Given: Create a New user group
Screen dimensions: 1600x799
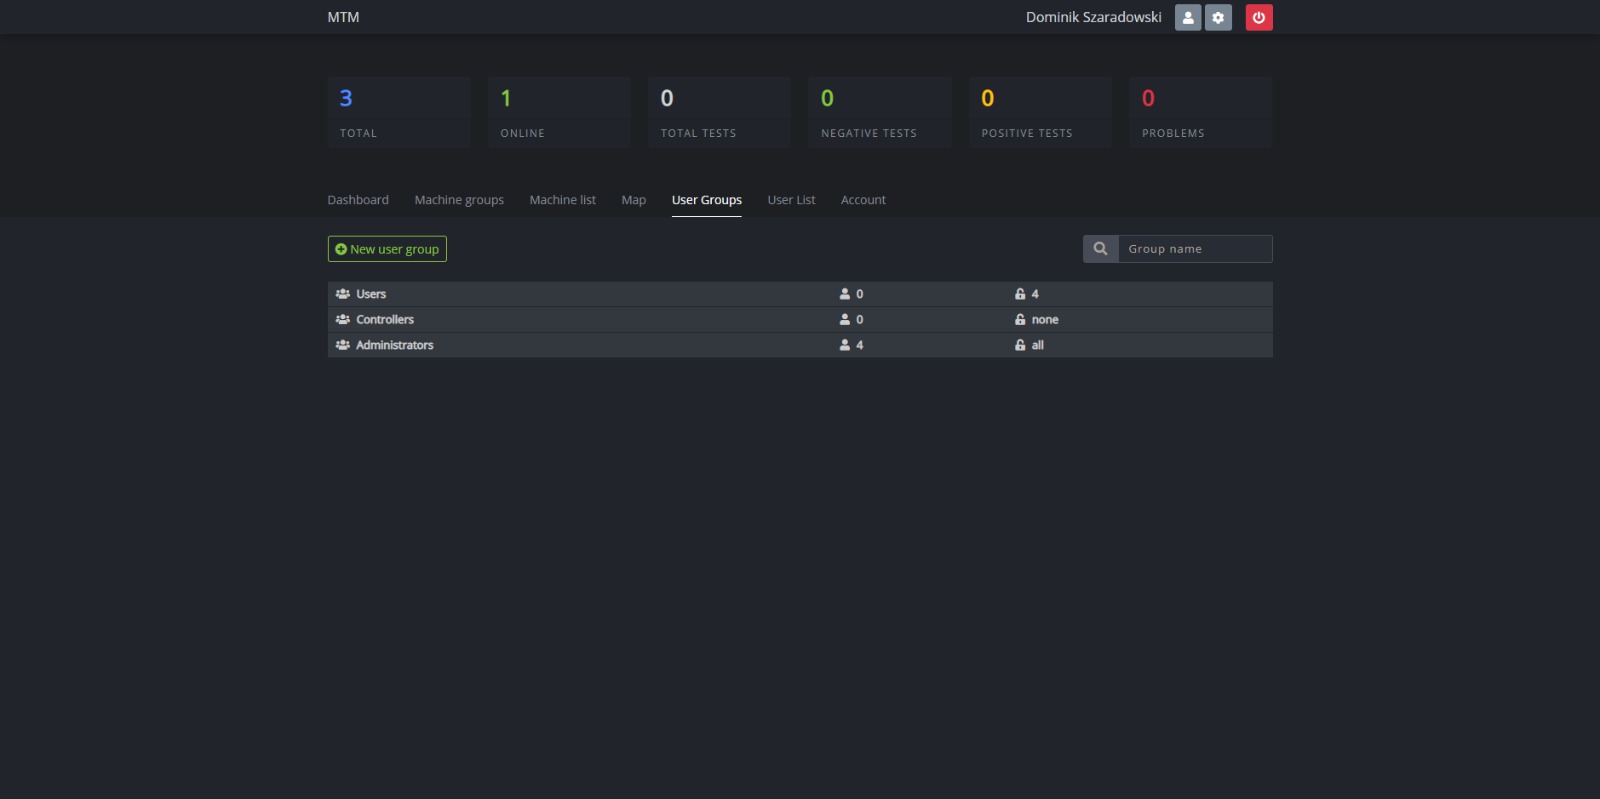Looking at the screenshot, I should [x=387, y=249].
